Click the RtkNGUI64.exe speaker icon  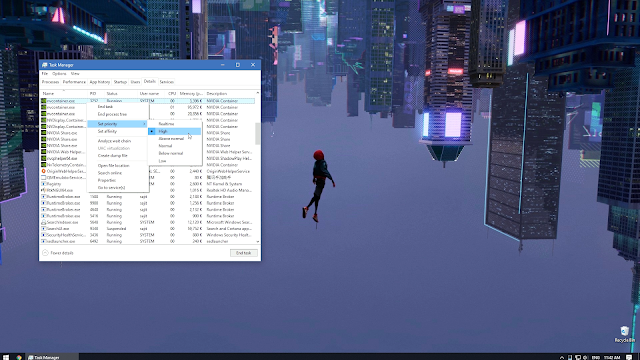pyautogui.click(x=43, y=190)
